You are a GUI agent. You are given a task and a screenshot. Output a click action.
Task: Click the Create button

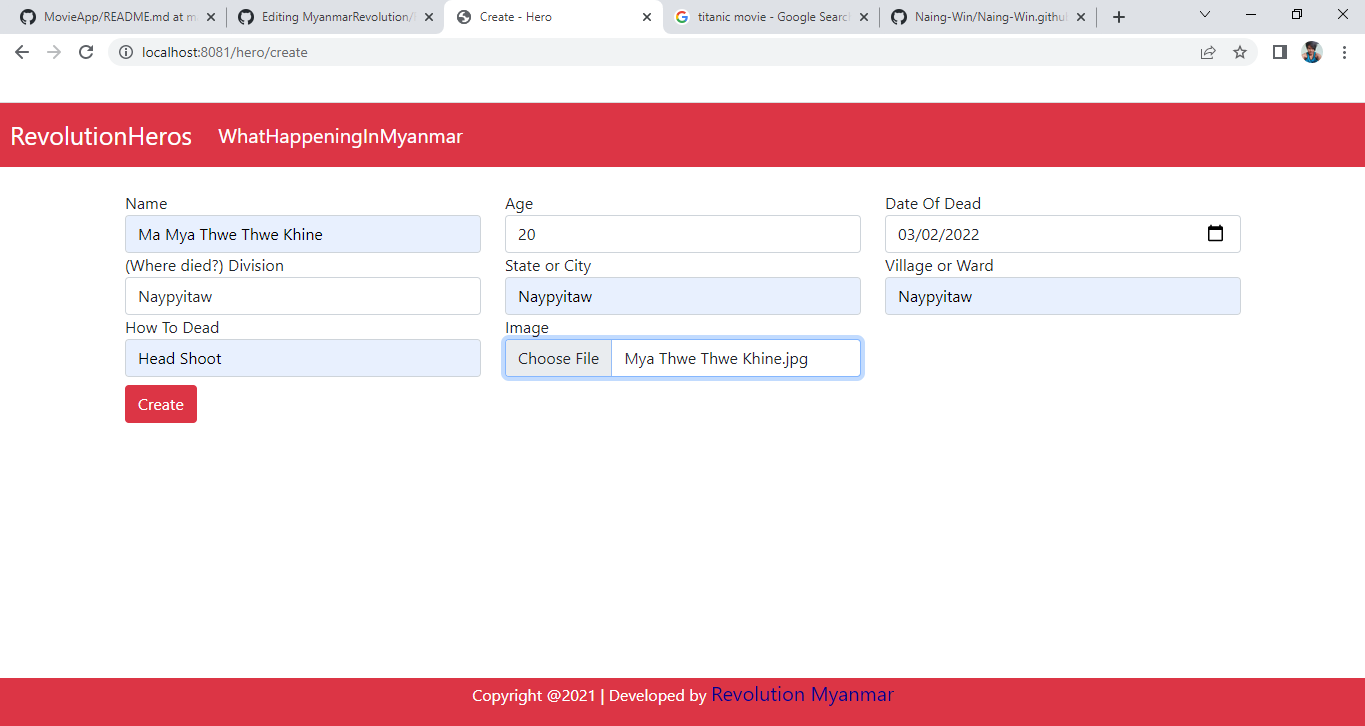coord(160,404)
